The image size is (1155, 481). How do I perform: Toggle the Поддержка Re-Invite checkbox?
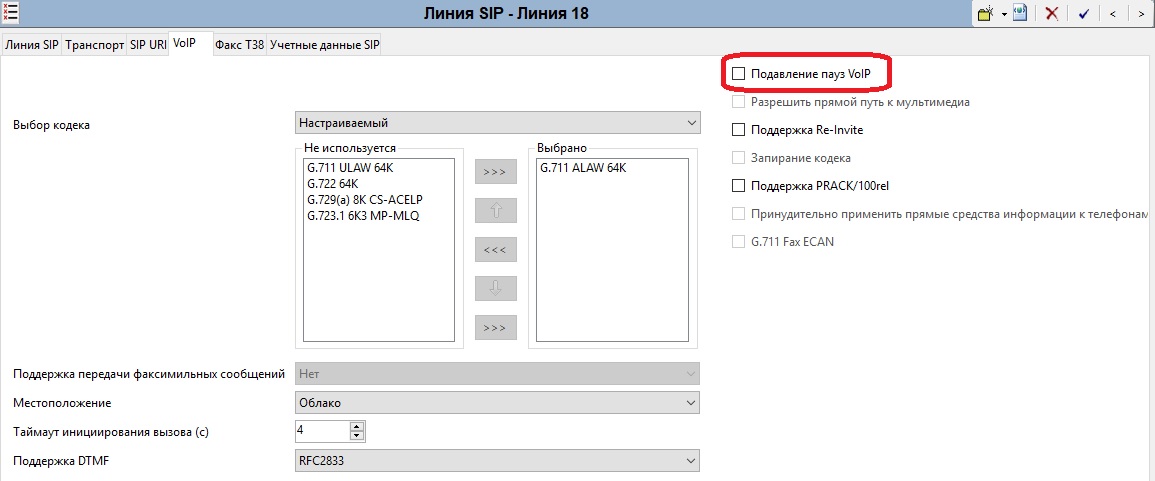click(x=739, y=130)
